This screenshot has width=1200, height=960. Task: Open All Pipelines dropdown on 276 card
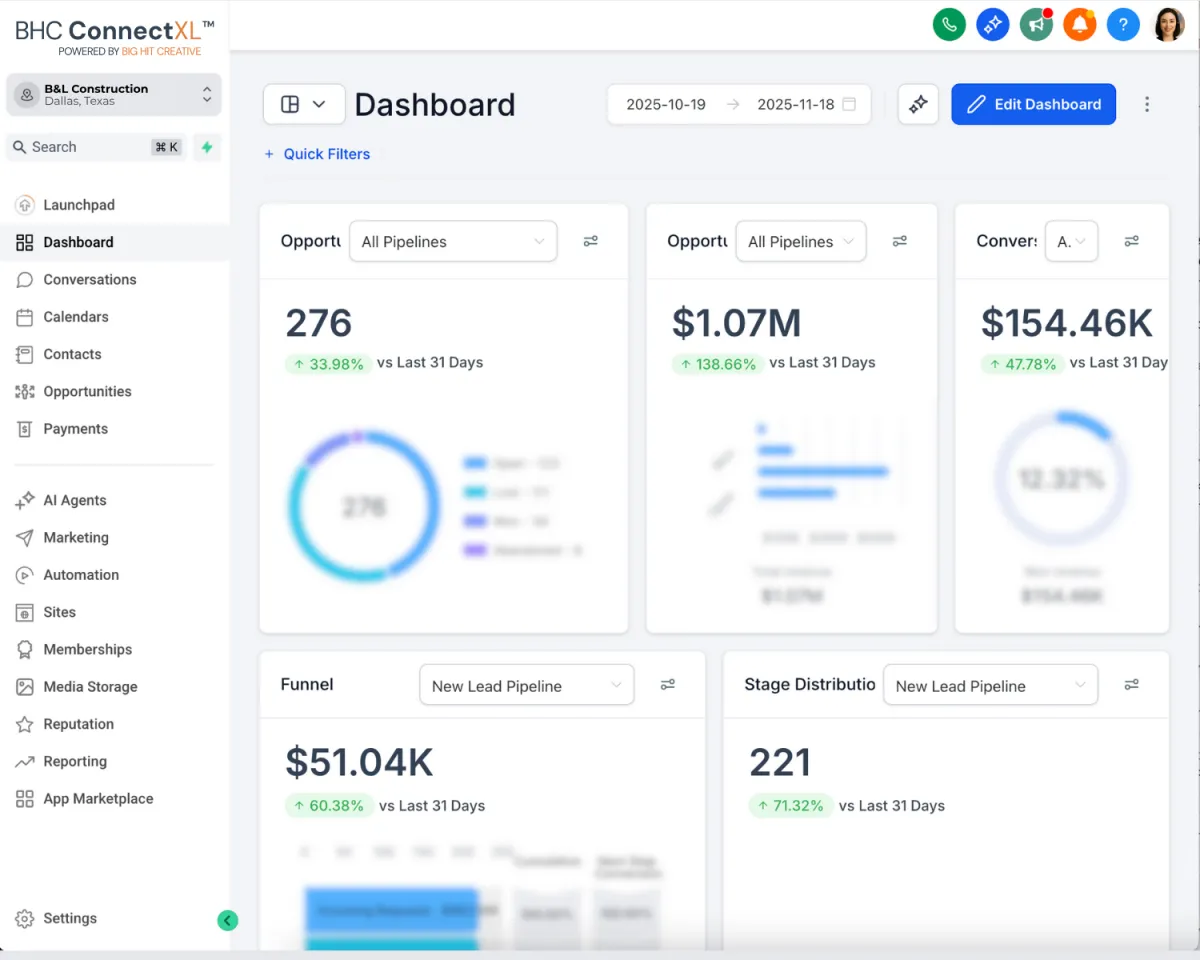click(453, 241)
